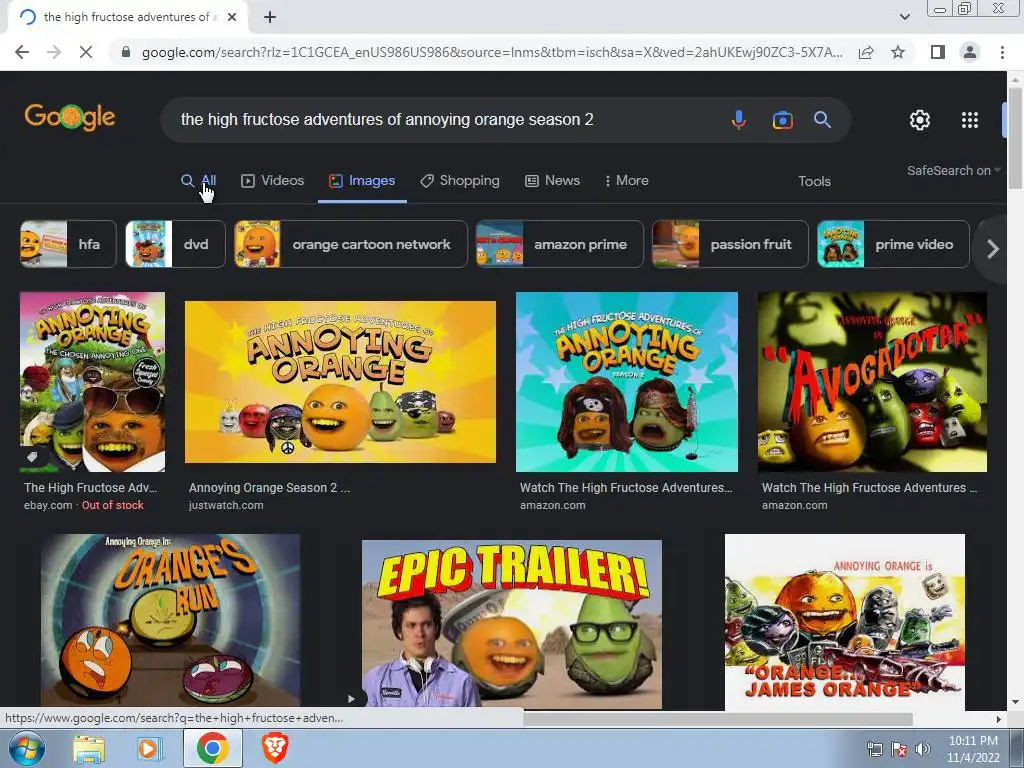Screen dimensions: 1024x768
Task: Open justwatch Annoying Orange Season 2 image
Action: coord(340,382)
